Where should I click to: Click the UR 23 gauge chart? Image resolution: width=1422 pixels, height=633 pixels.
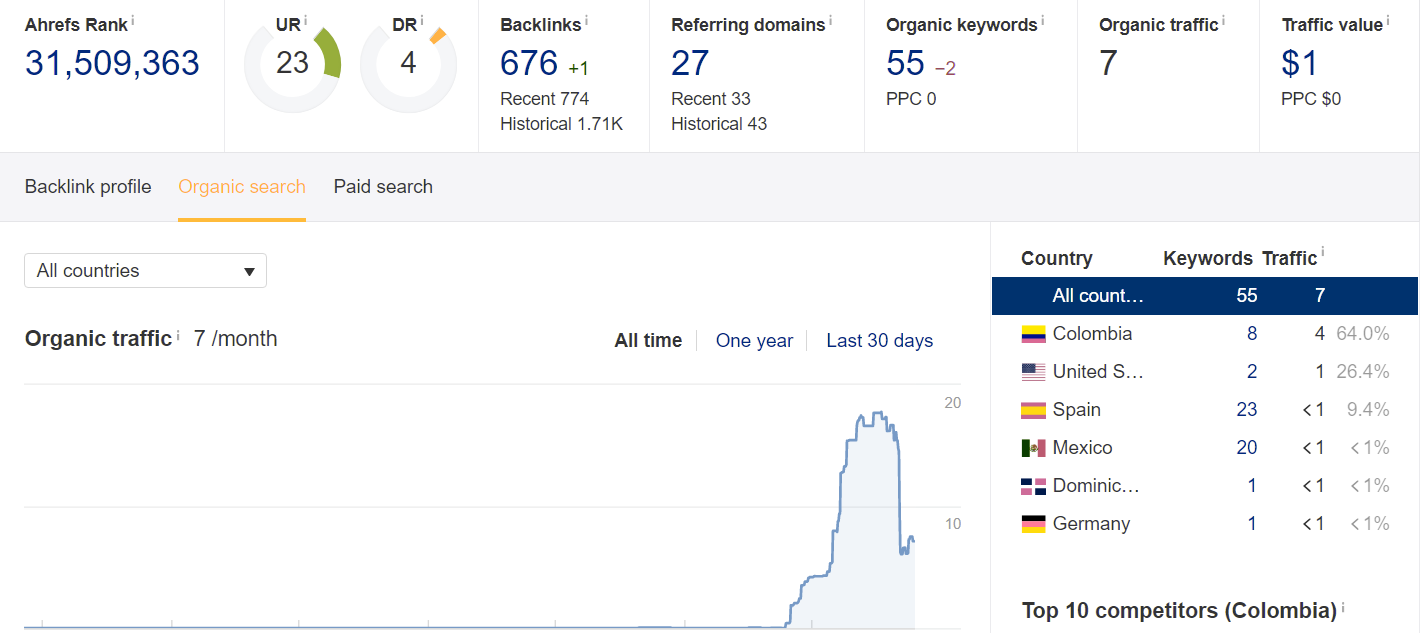click(x=292, y=65)
